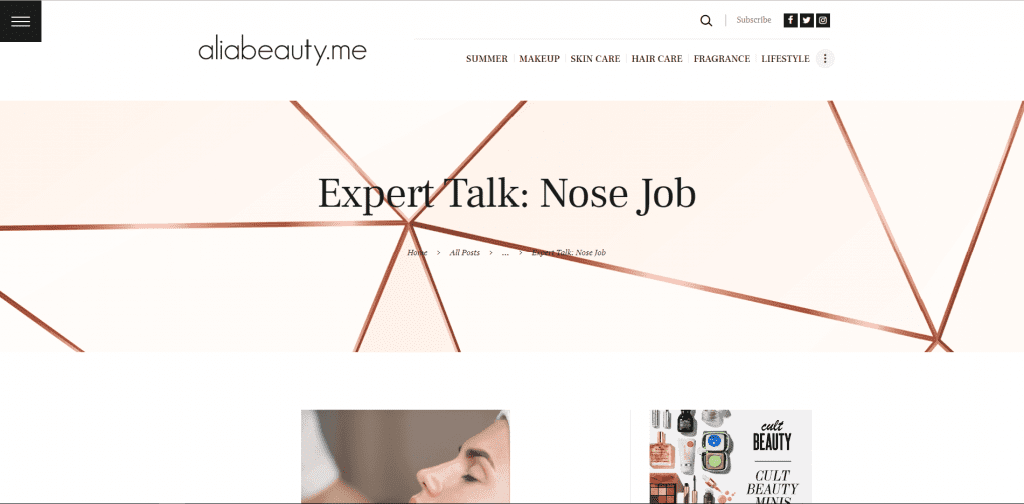Viewport: 1024px width, 504px height.
Task: Select the Fragrance menu item
Action: (x=722, y=59)
